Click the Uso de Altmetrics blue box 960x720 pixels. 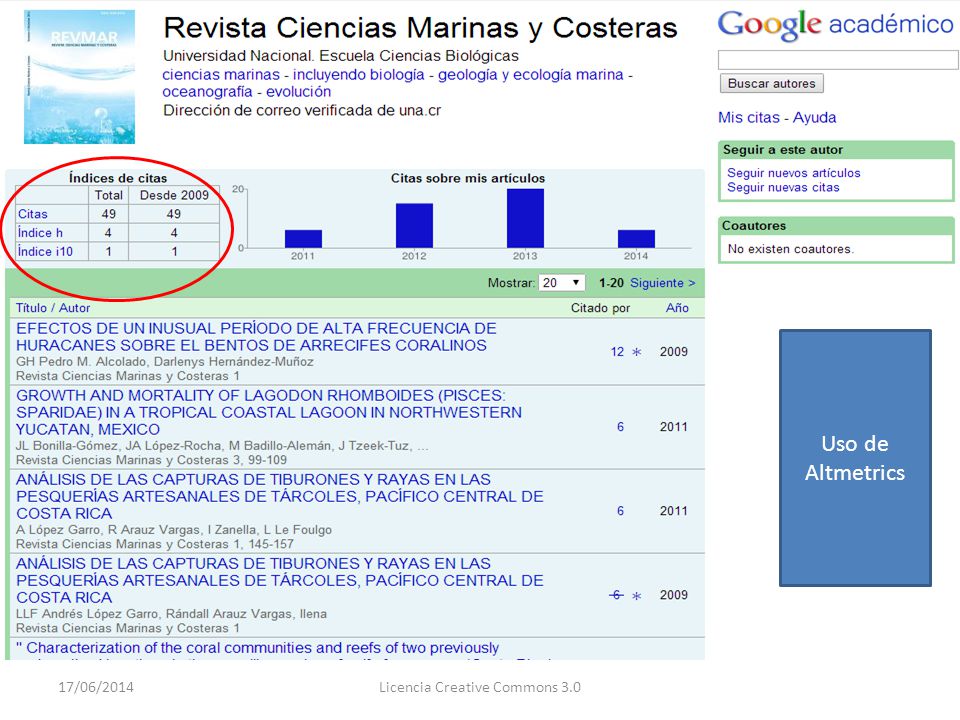tap(855, 458)
